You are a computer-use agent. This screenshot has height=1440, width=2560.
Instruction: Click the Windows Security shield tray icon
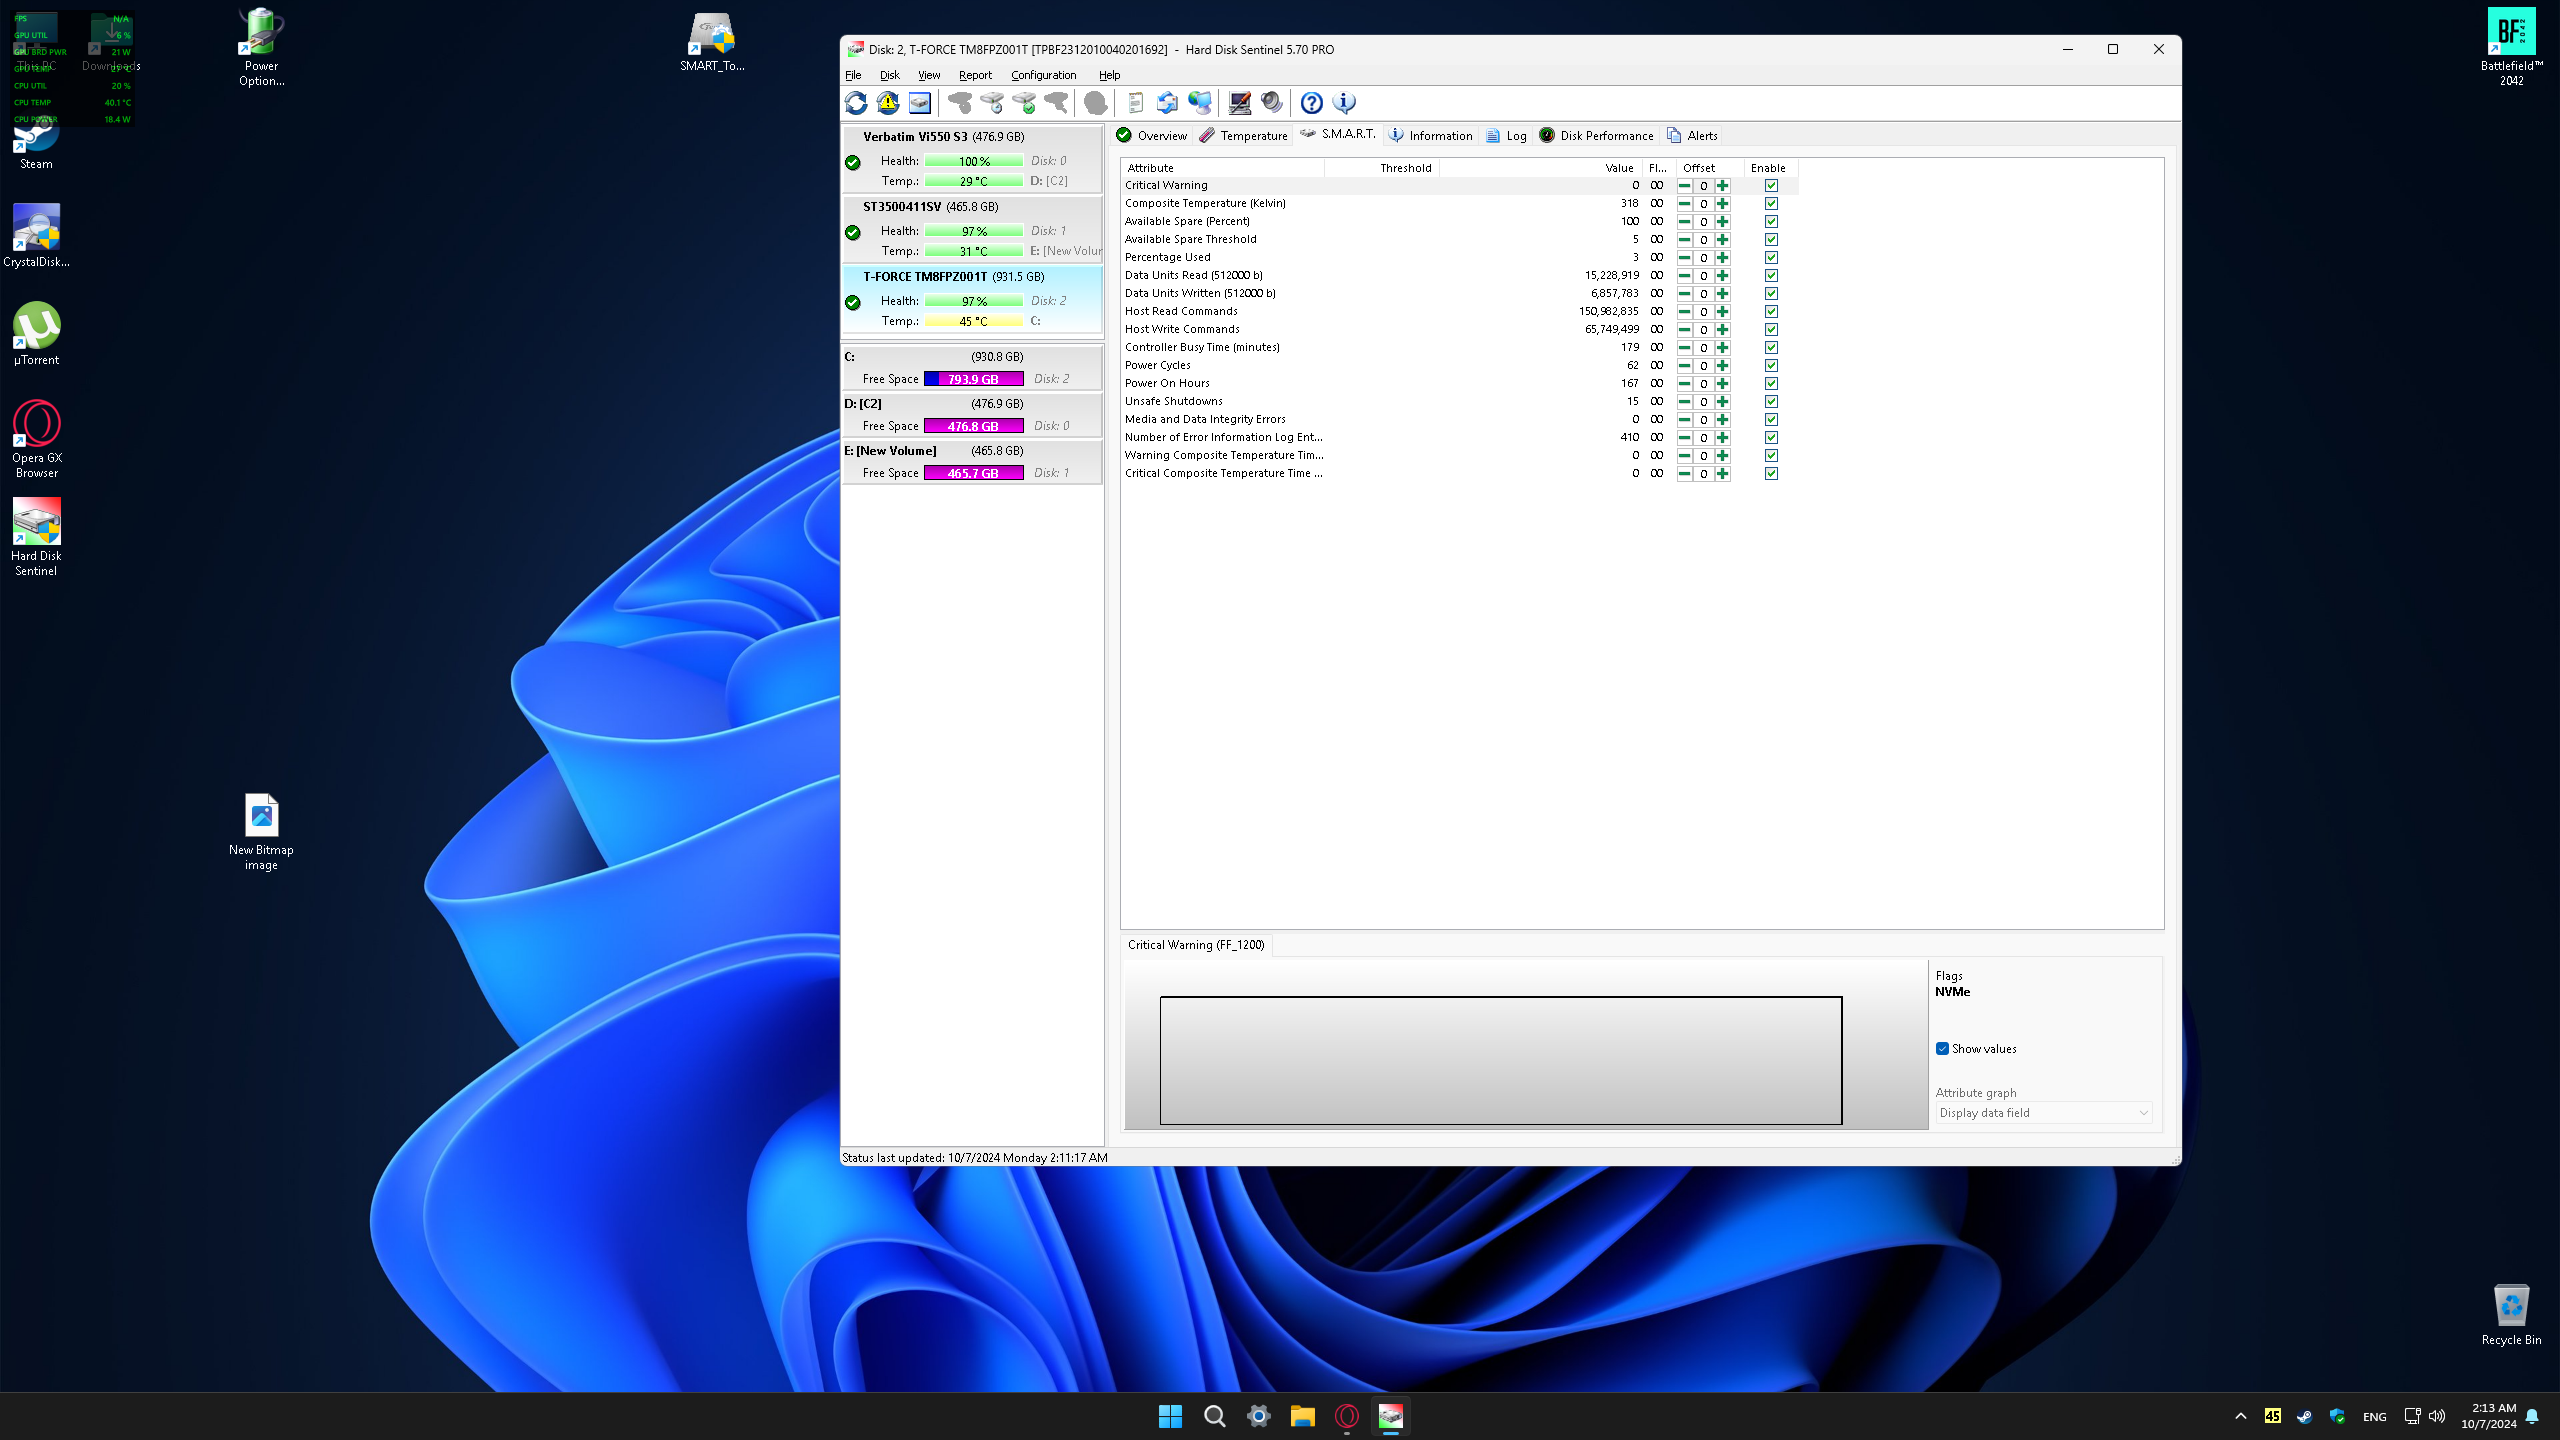click(x=2337, y=1416)
